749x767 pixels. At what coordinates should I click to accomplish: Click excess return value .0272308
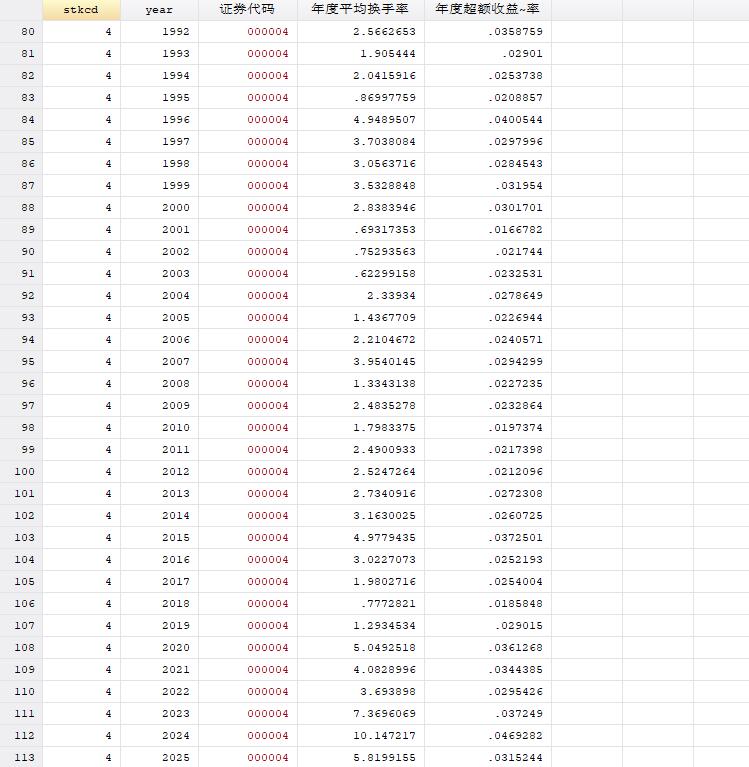pos(488,494)
